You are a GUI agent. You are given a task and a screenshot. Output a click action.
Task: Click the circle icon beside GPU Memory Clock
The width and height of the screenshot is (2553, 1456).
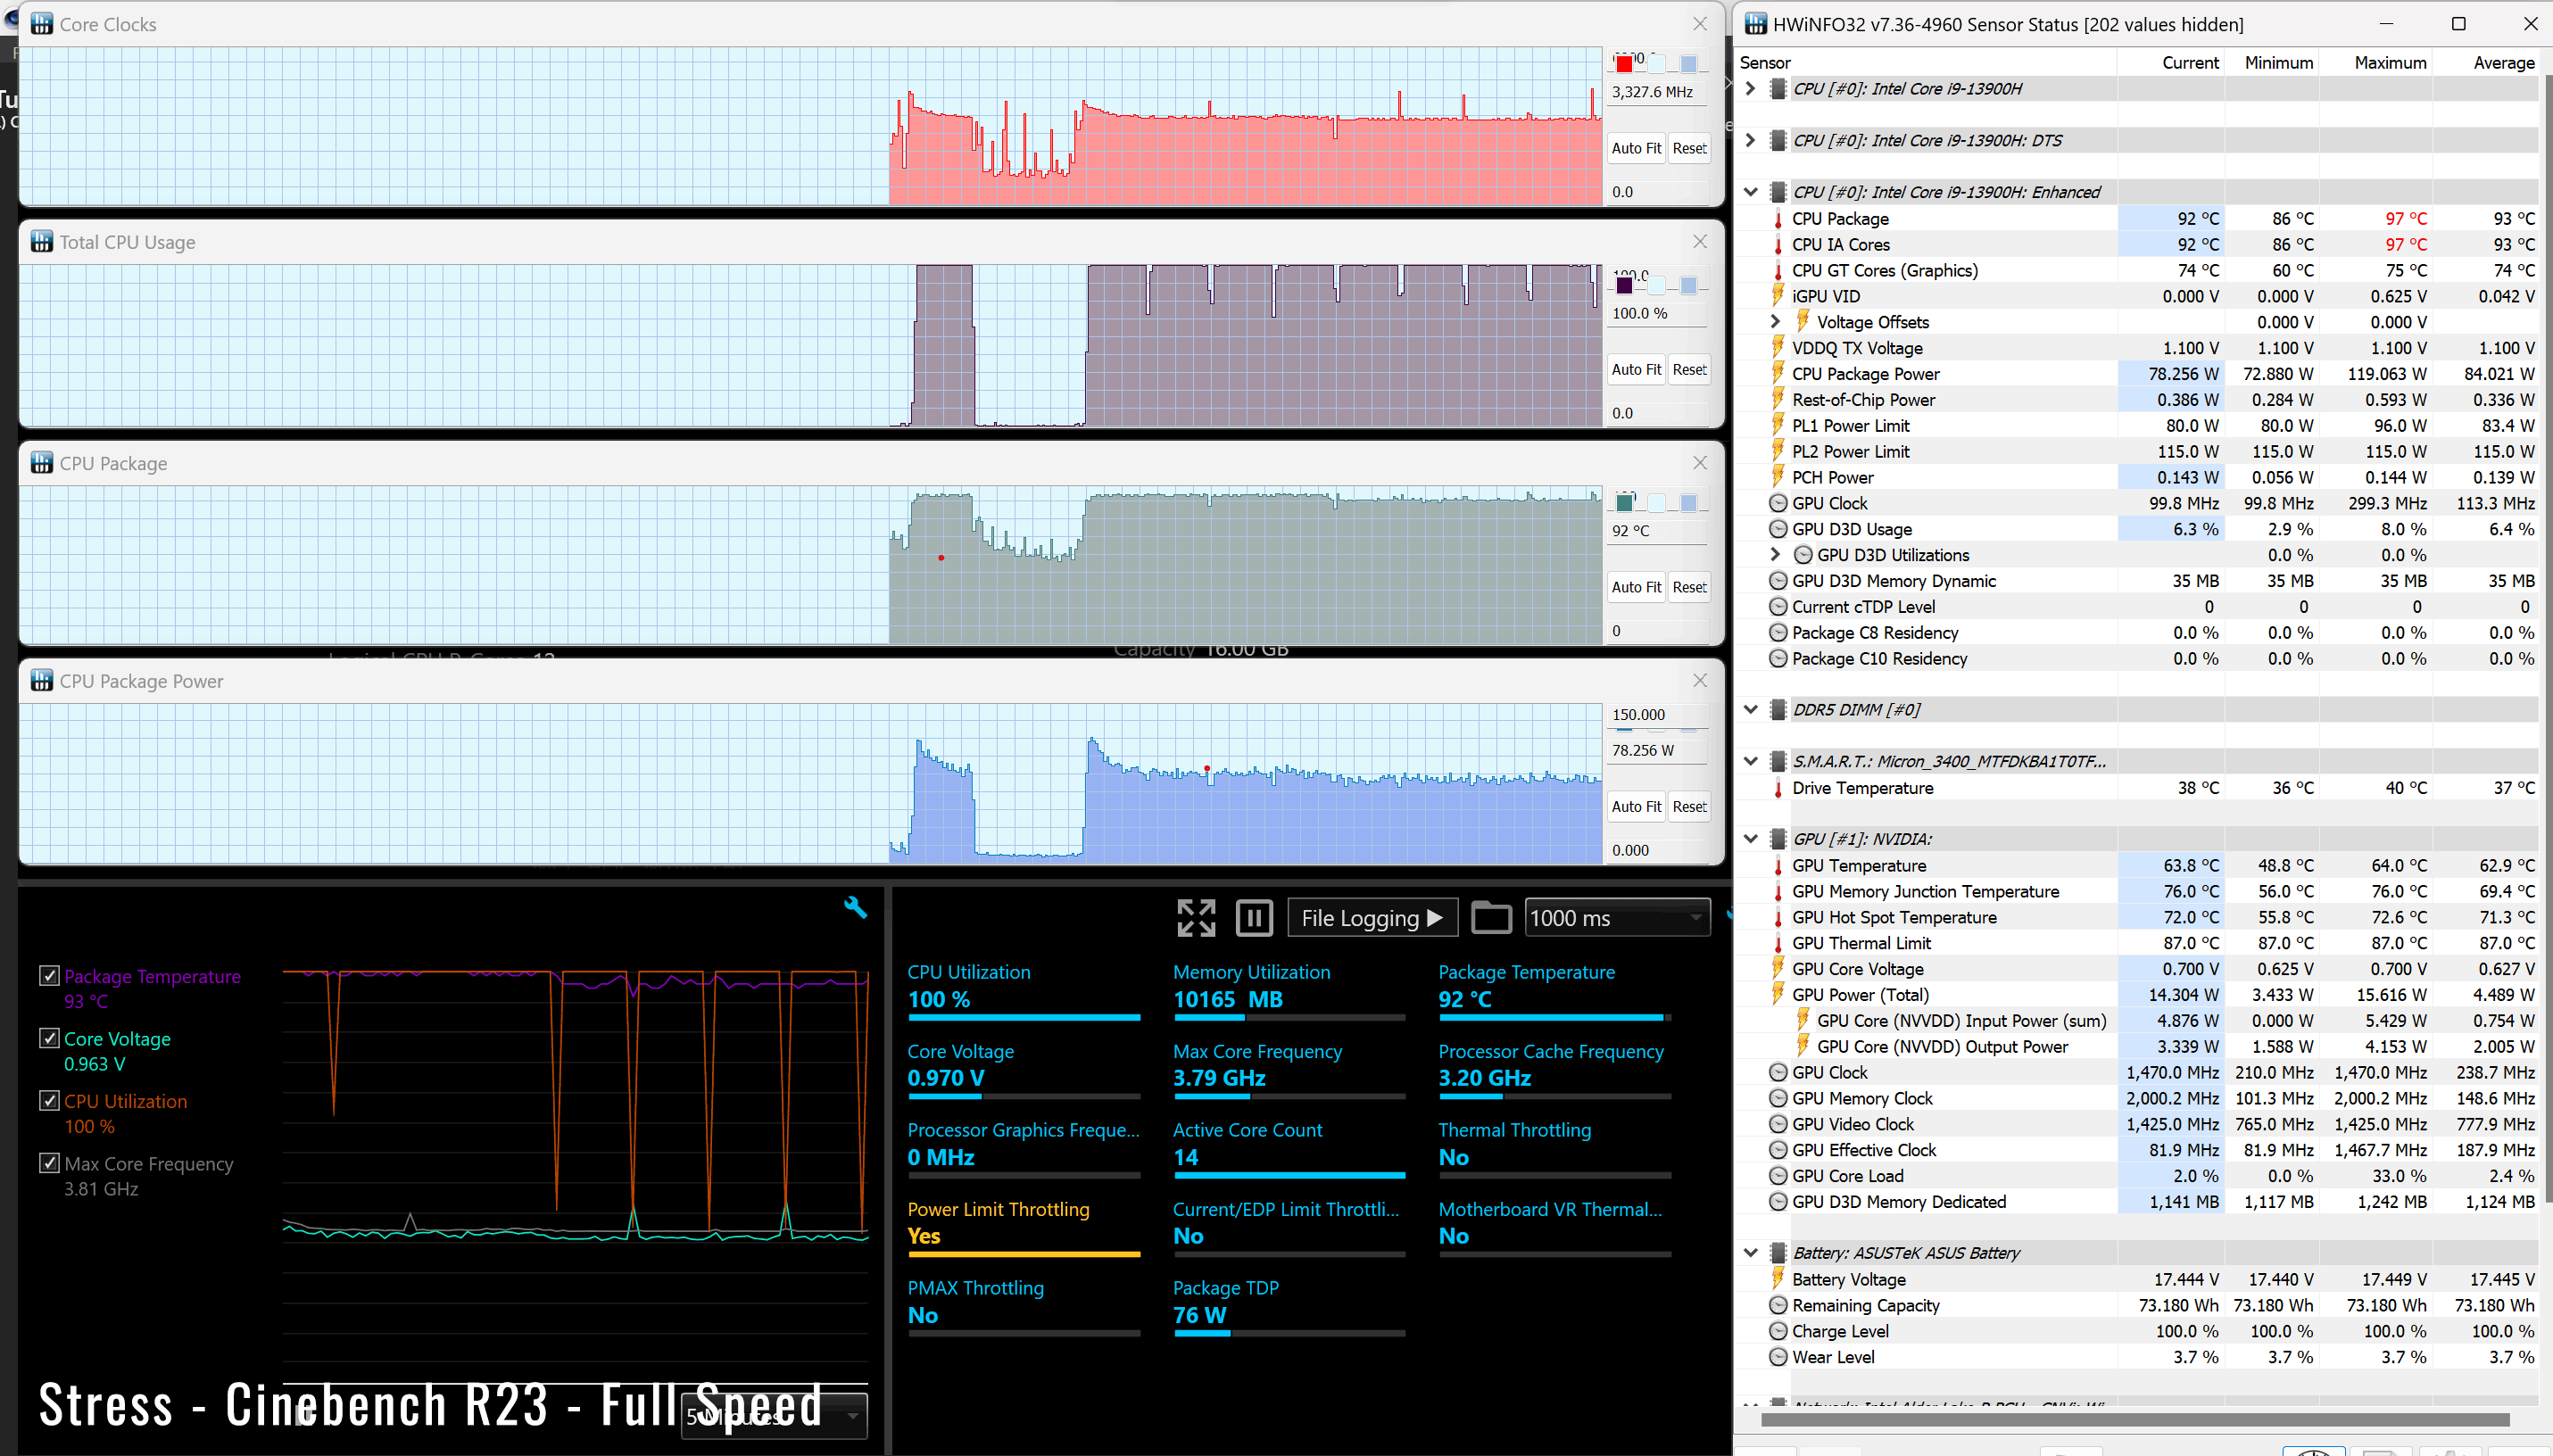click(1778, 1098)
